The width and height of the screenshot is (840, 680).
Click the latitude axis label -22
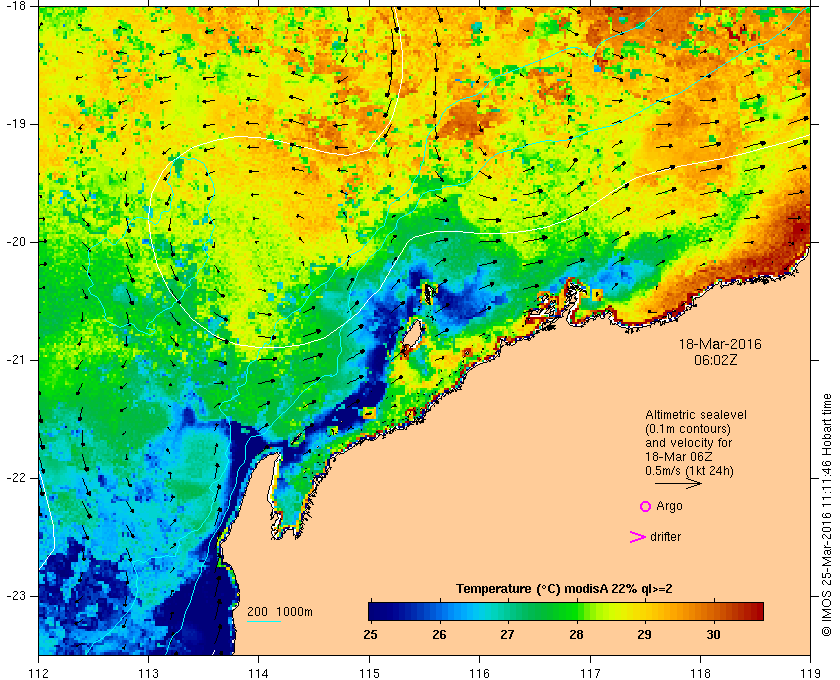click(x=15, y=477)
